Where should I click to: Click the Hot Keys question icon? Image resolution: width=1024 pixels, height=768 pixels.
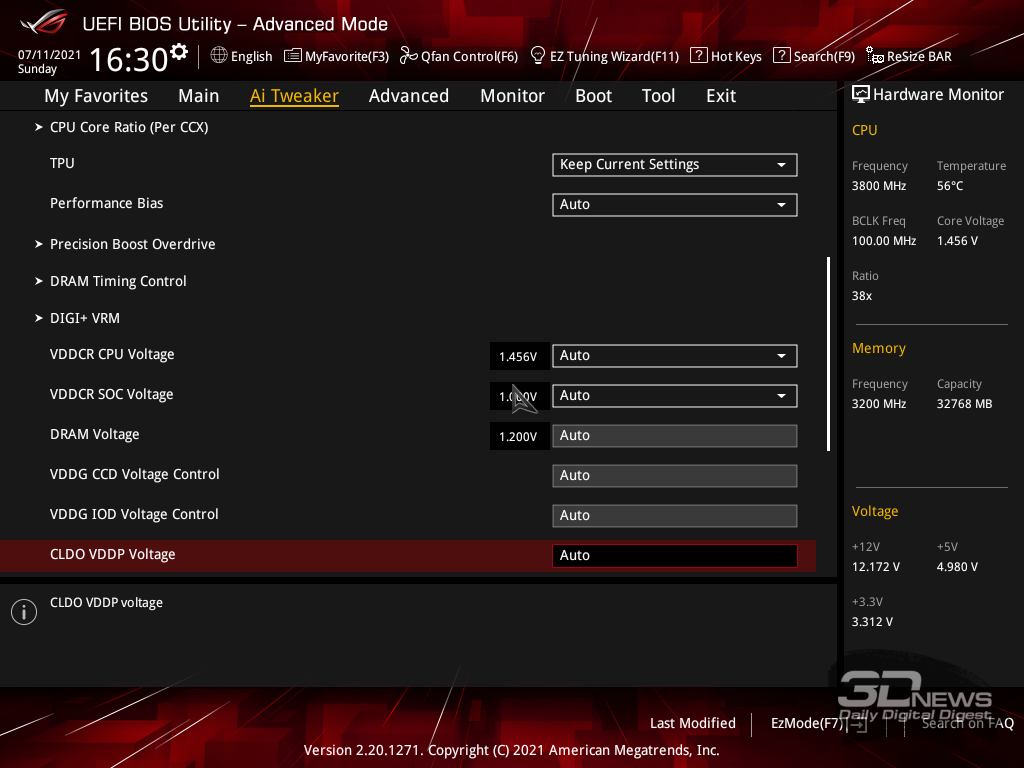point(699,56)
